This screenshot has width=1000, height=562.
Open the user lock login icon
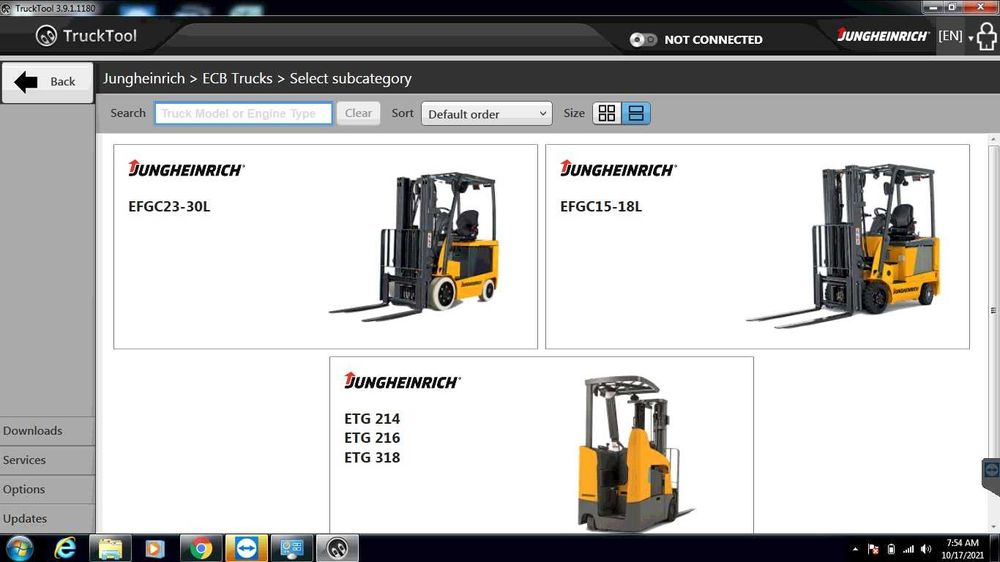(987, 36)
